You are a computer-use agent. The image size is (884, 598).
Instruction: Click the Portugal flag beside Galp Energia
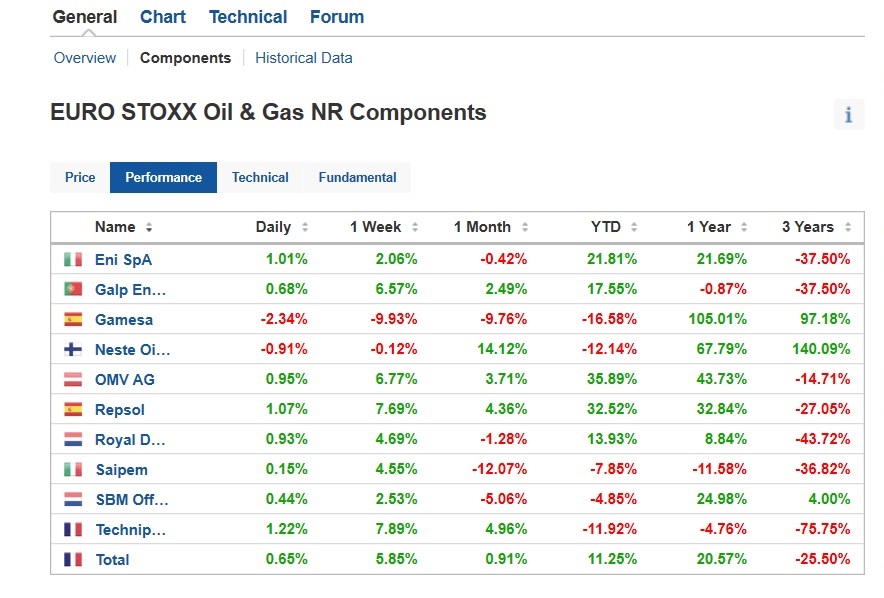73,289
